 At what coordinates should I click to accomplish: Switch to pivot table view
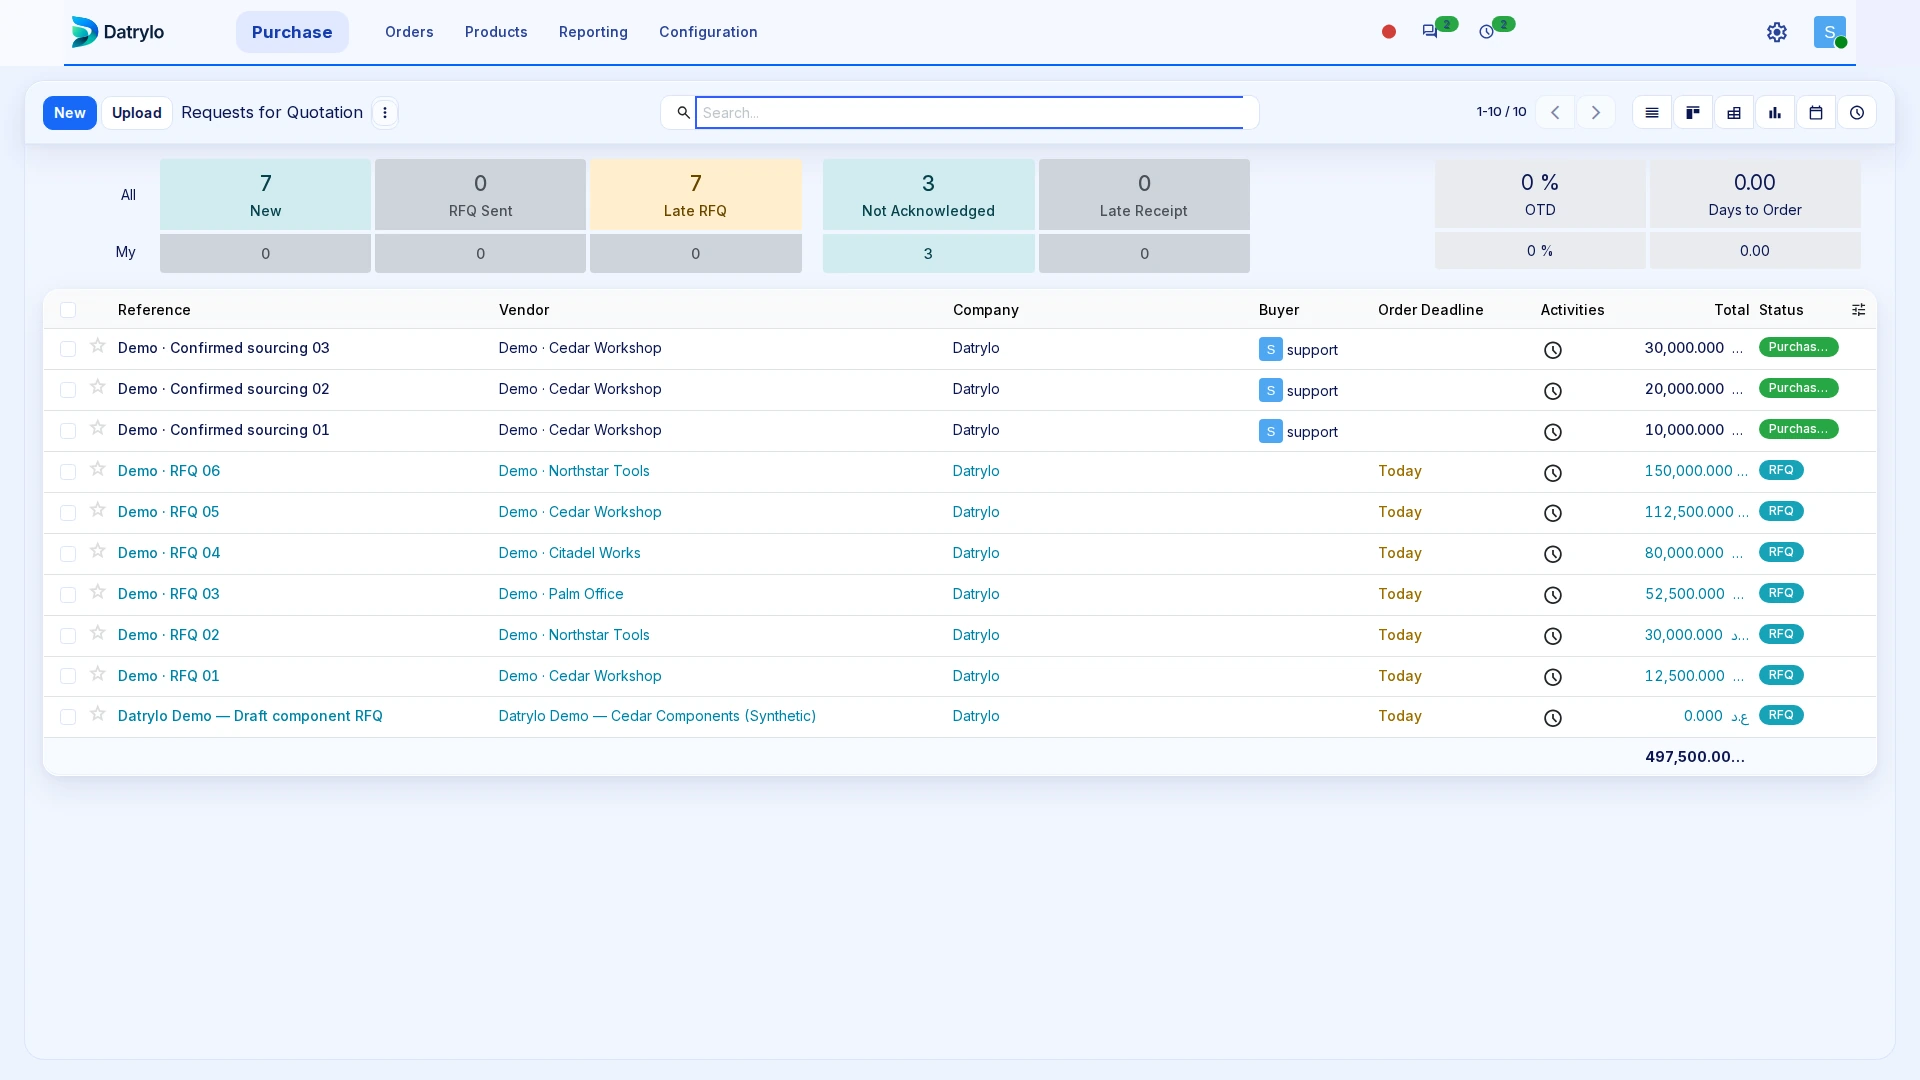(1734, 113)
